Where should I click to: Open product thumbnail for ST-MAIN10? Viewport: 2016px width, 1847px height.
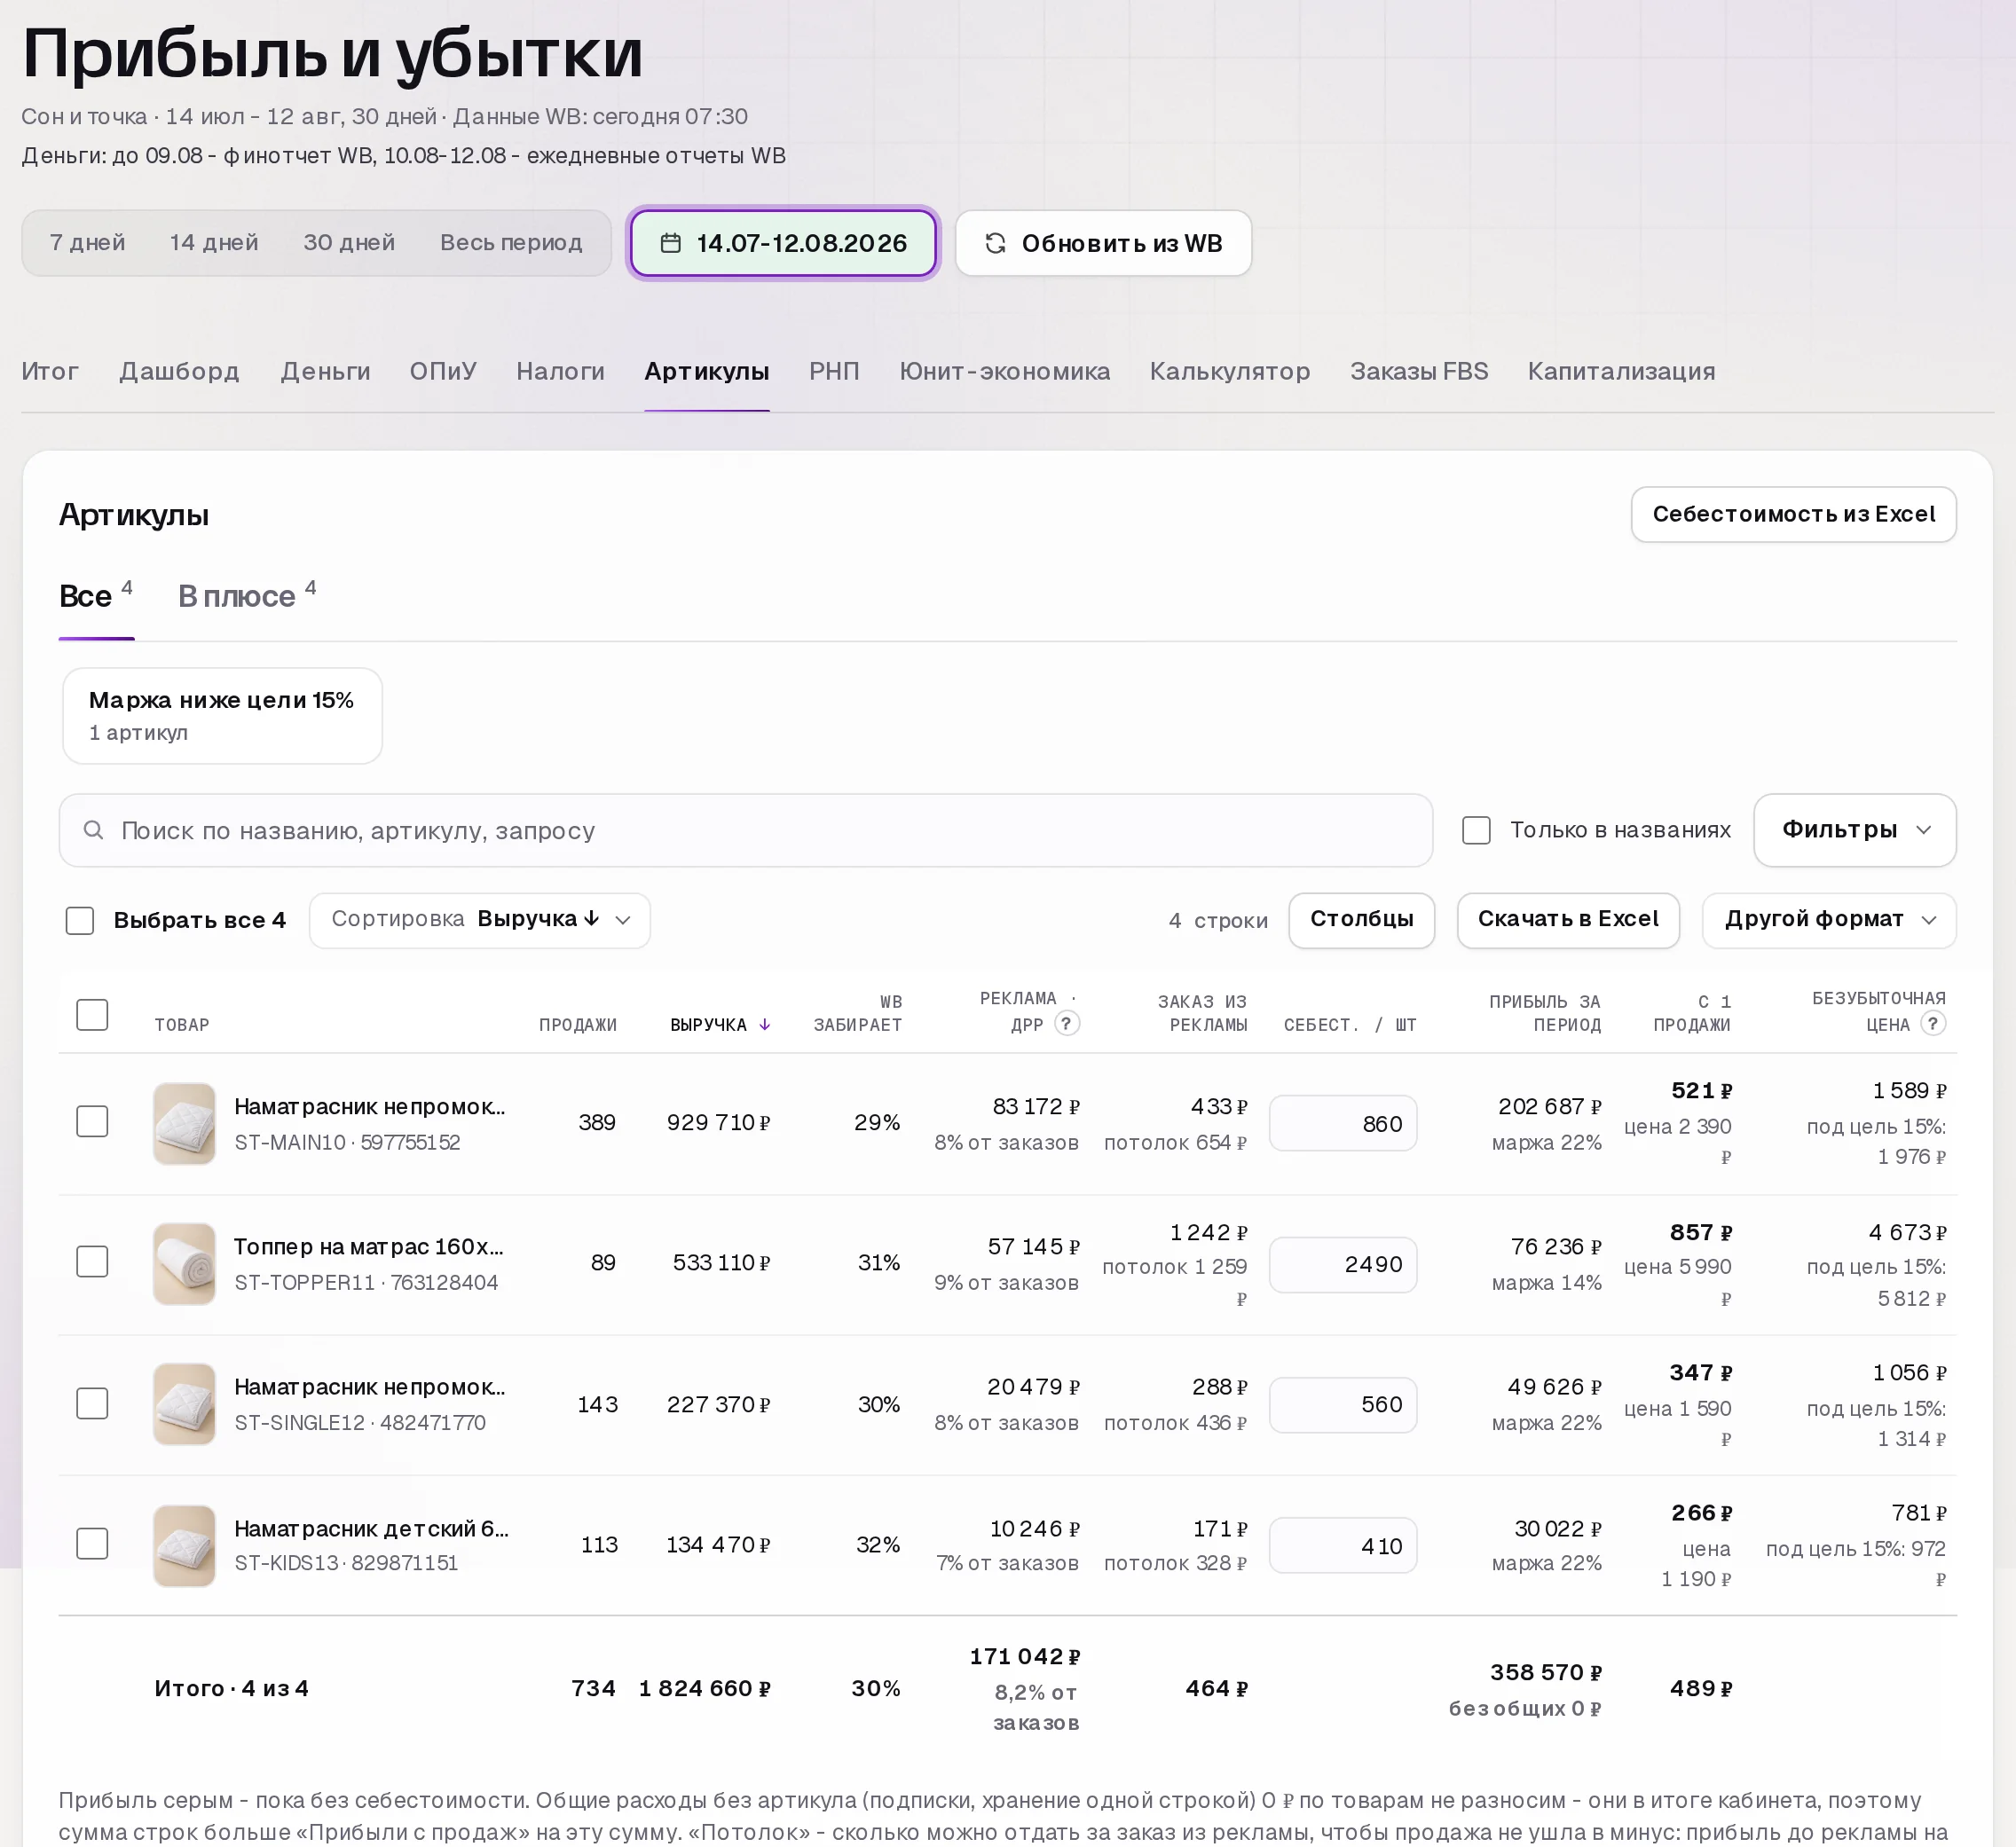click(x=184, y=1123)
